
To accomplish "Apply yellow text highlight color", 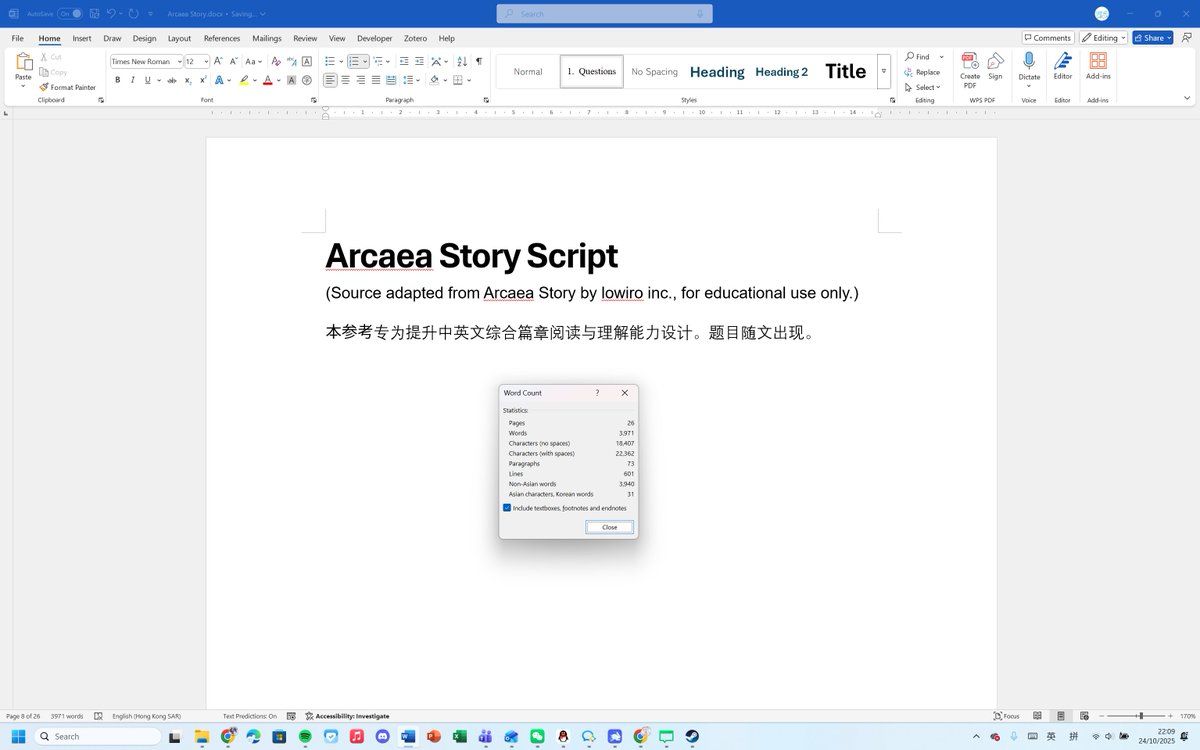I will [244, 80].
